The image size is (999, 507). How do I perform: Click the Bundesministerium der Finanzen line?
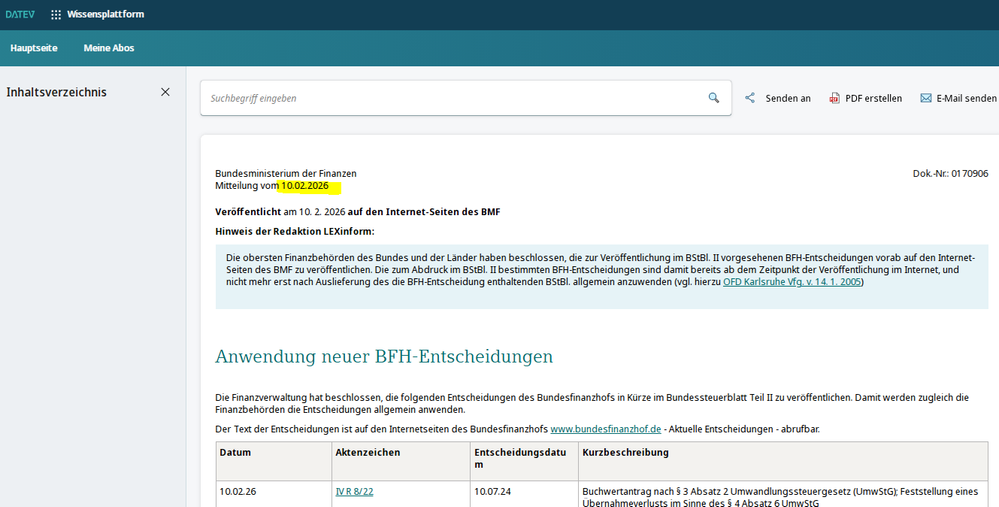pos(286,173)
